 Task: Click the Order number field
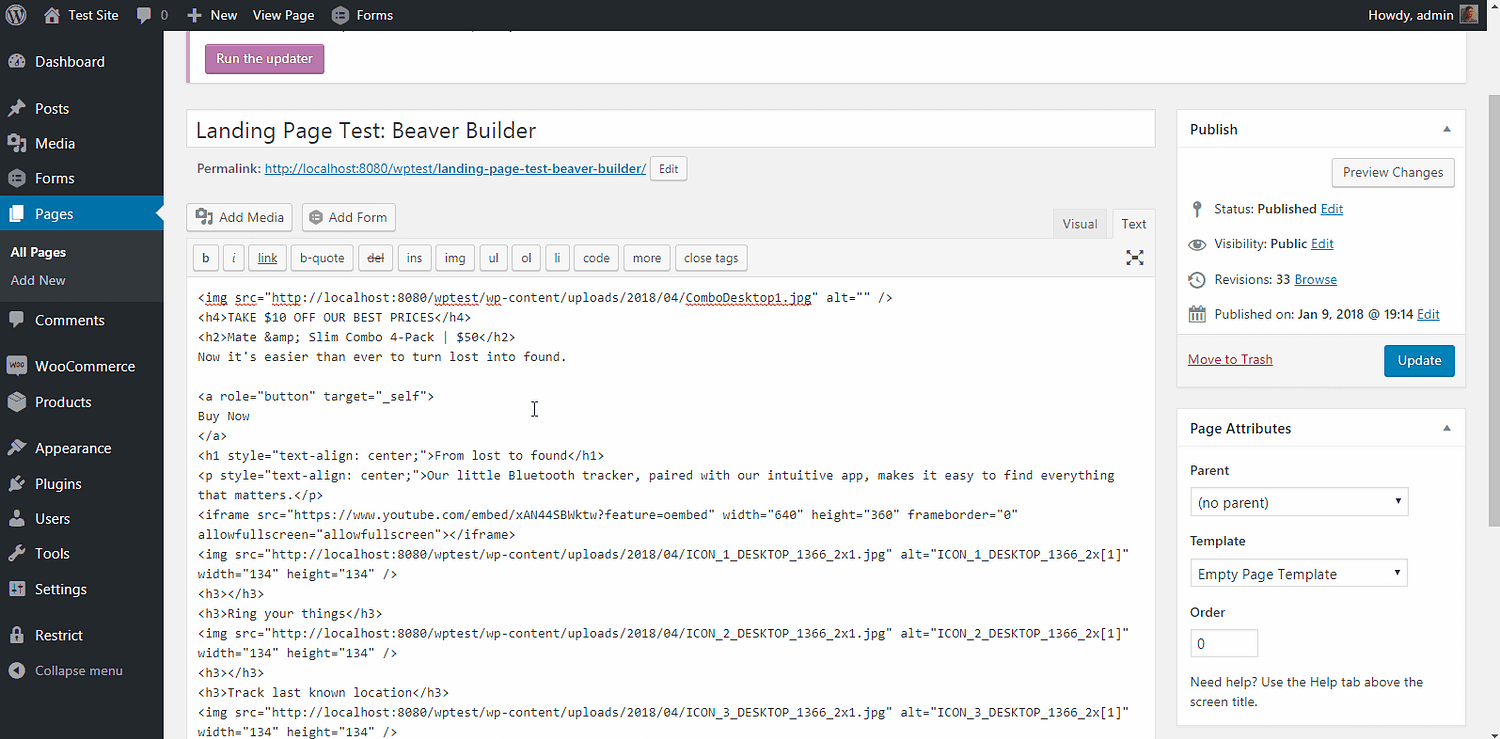click(x=1224, y=643)
